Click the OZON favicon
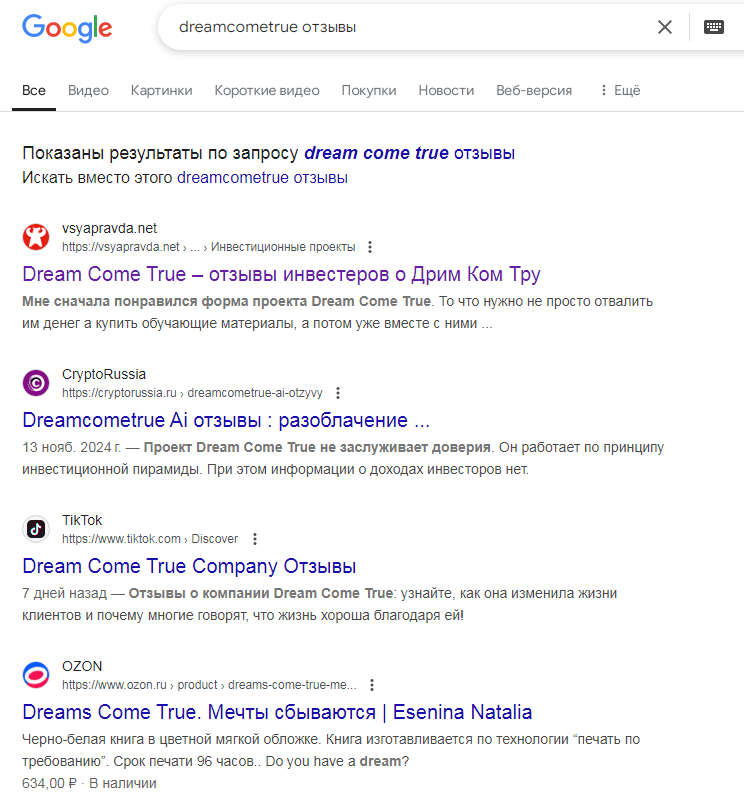This screenshot has width=744, height=811. click(36, 675)
